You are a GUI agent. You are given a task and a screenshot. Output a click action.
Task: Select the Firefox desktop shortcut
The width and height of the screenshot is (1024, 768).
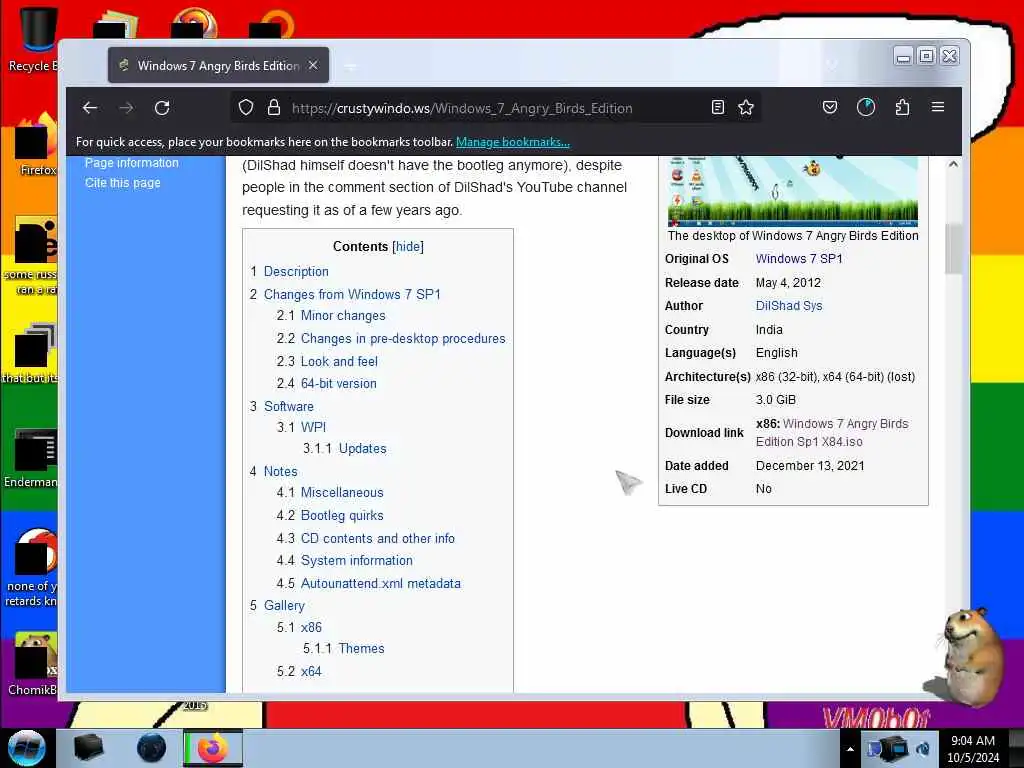pos(34,144)
